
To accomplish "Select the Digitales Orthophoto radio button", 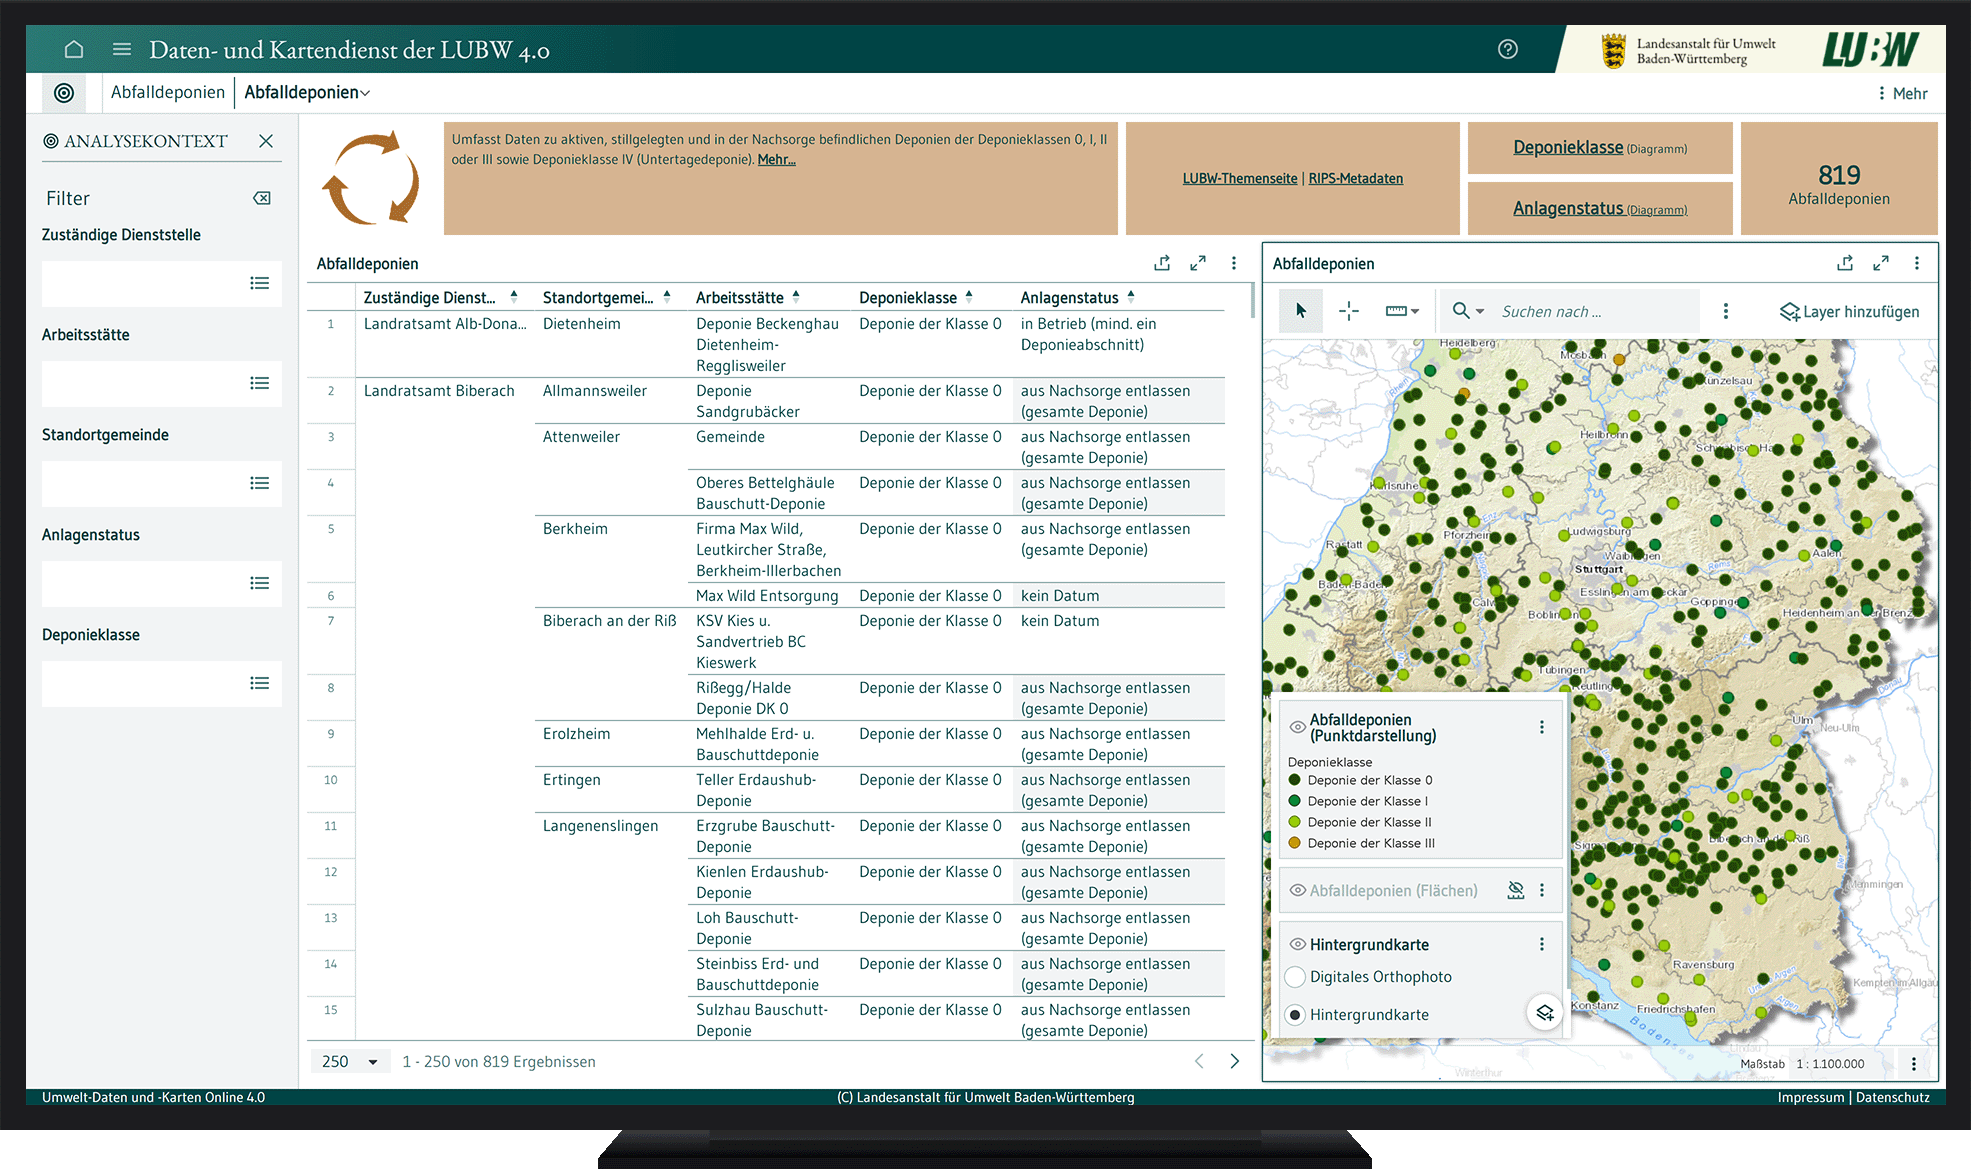I will click(1295, 977).
